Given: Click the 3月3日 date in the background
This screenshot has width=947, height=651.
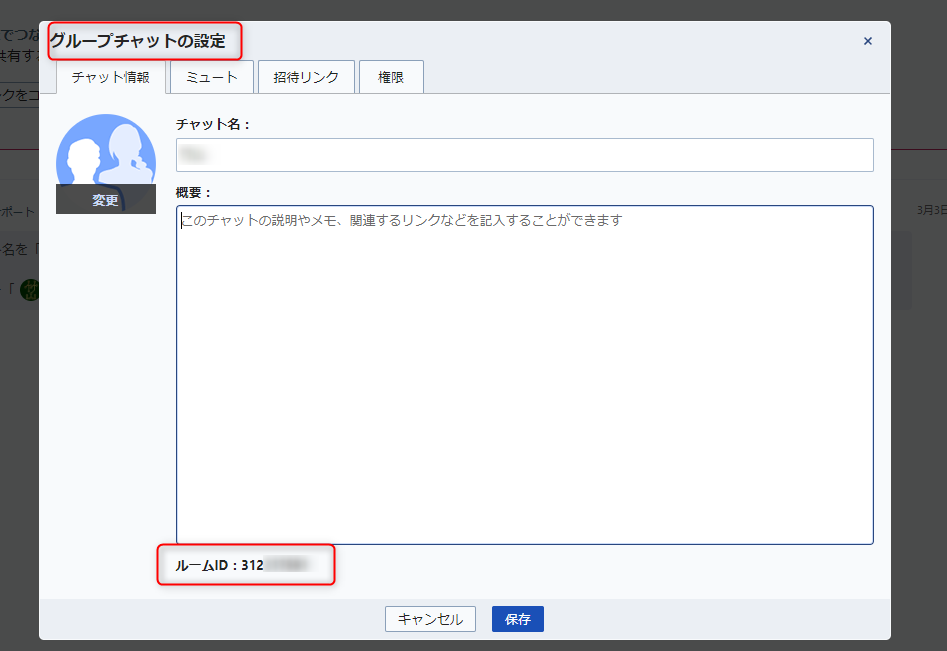Looking at the screenshot, I should [x=930, y=211].
